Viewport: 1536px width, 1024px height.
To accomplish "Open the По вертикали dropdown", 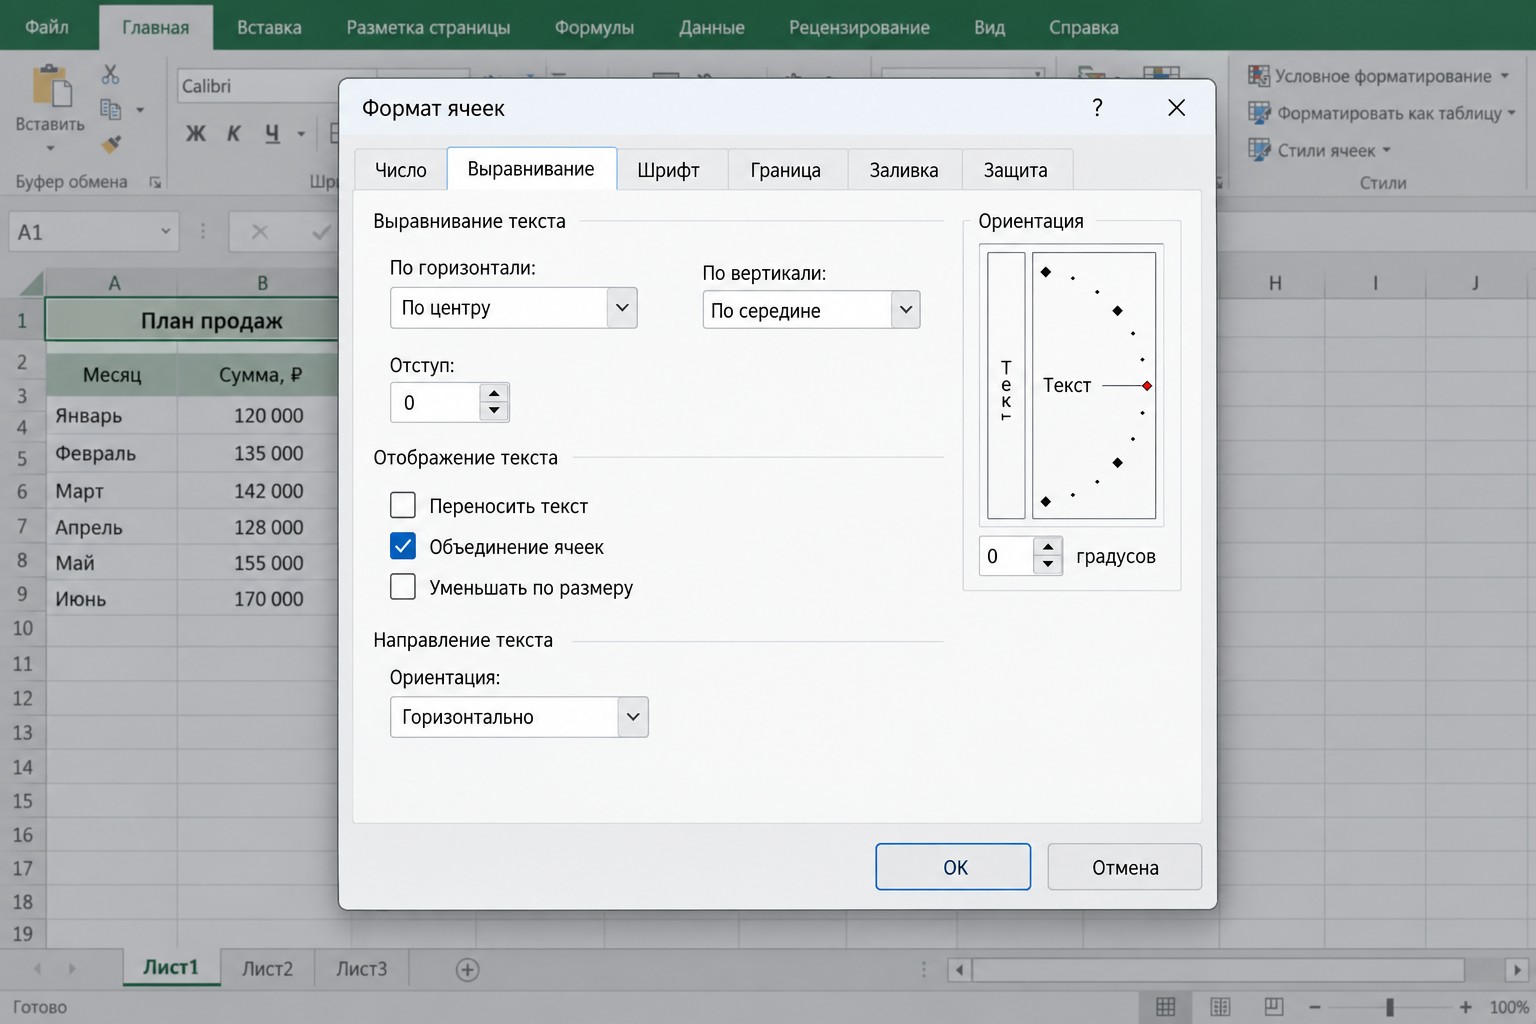I will point(905,310).
